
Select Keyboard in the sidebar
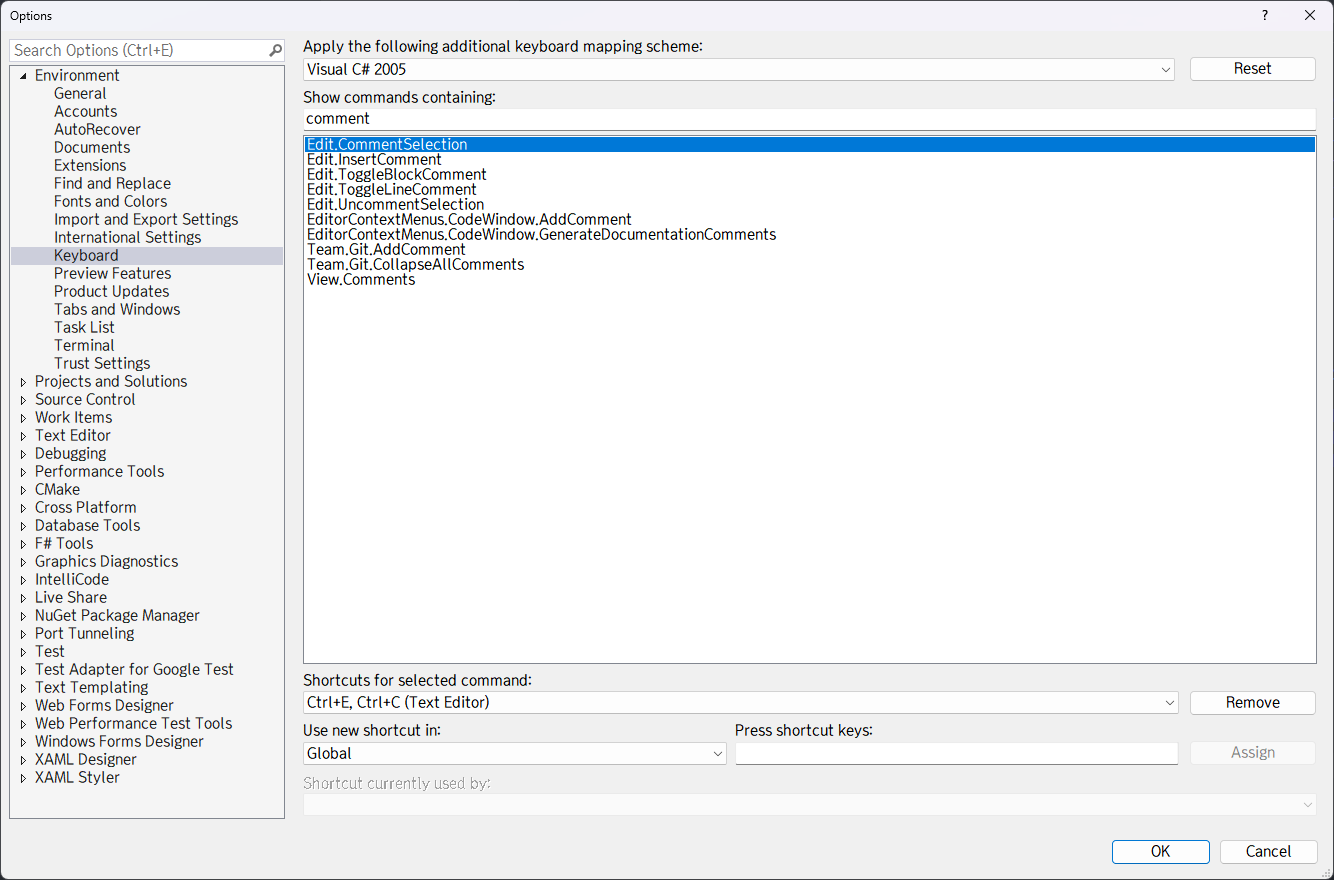(86, 255)
